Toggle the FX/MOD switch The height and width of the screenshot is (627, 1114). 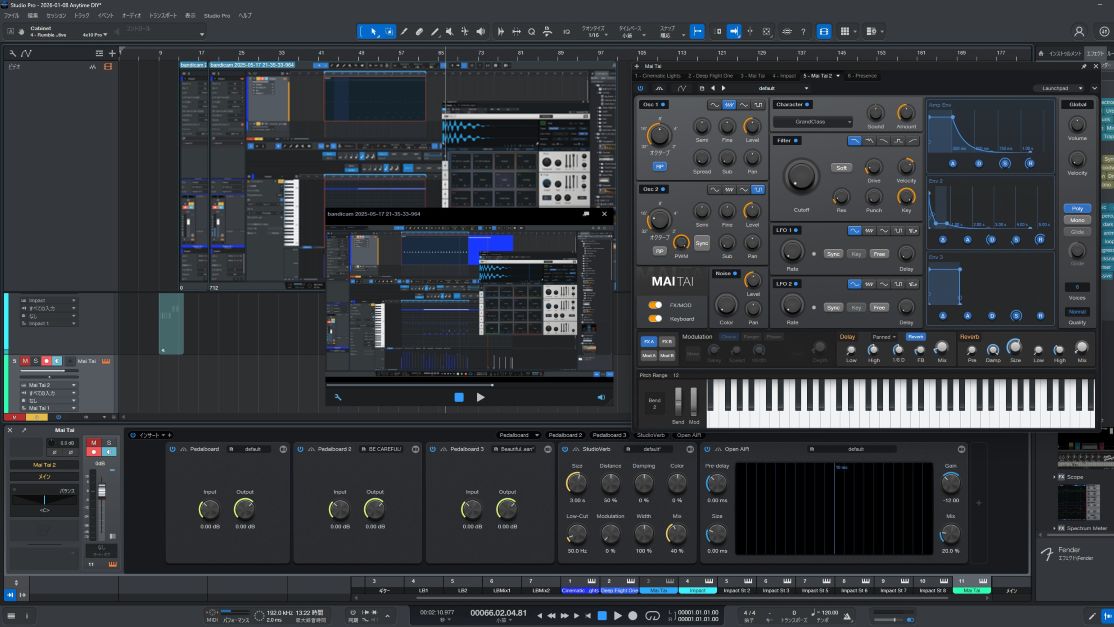(656, 305)
